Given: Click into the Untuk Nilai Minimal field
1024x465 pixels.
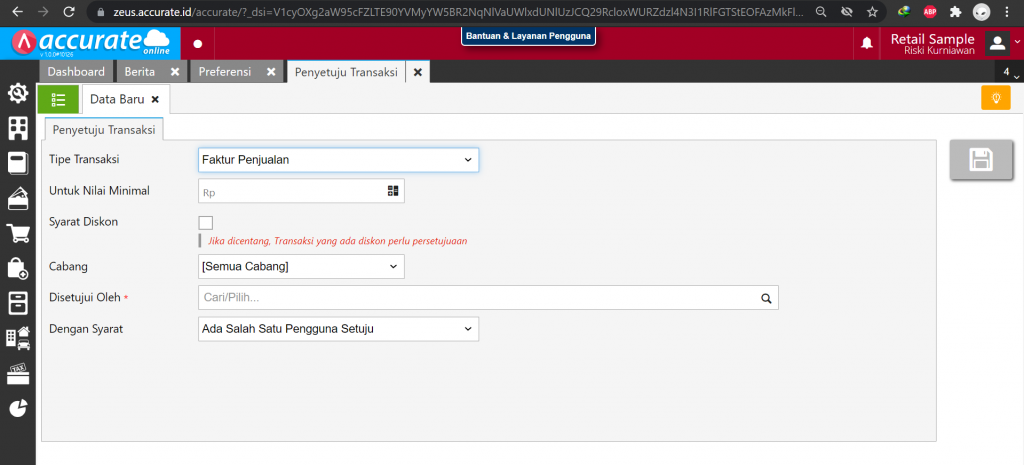Looking at the screenshot, I should tap(301, 191).
